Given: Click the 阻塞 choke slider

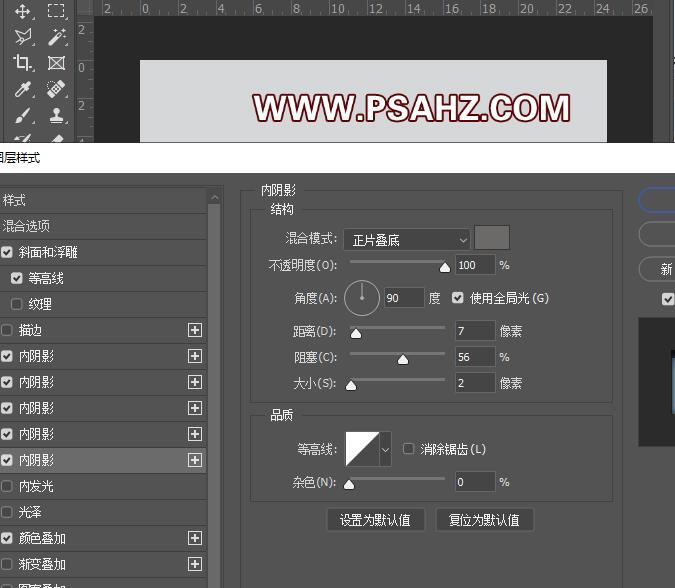Looking at the screenshot, I should [x=397, y=356].
